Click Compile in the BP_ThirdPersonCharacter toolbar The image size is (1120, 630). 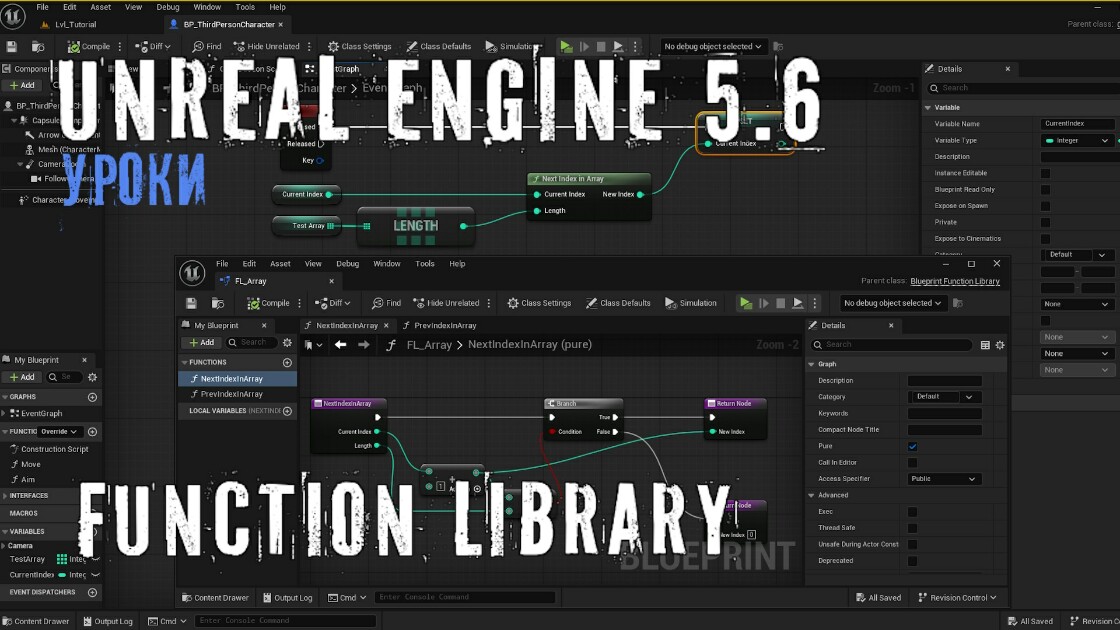point(89,46)
